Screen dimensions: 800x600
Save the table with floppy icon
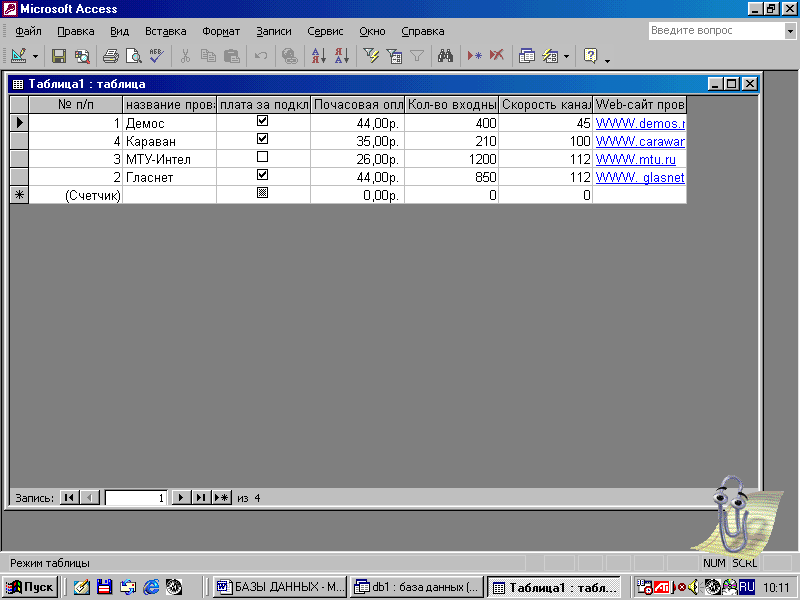[x=59, y=56]
